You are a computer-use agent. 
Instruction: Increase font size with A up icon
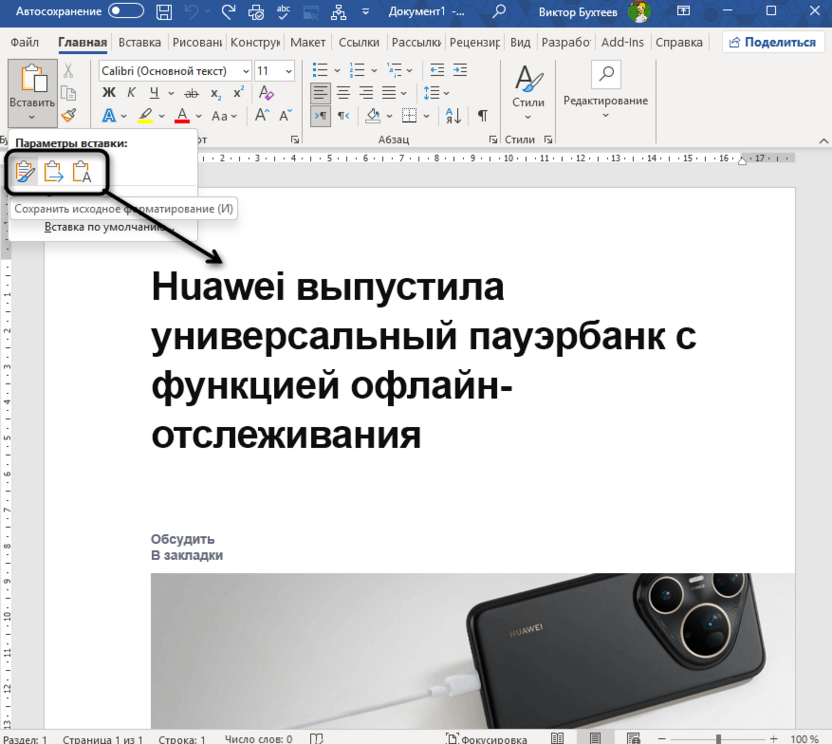(x=262, y=116)
